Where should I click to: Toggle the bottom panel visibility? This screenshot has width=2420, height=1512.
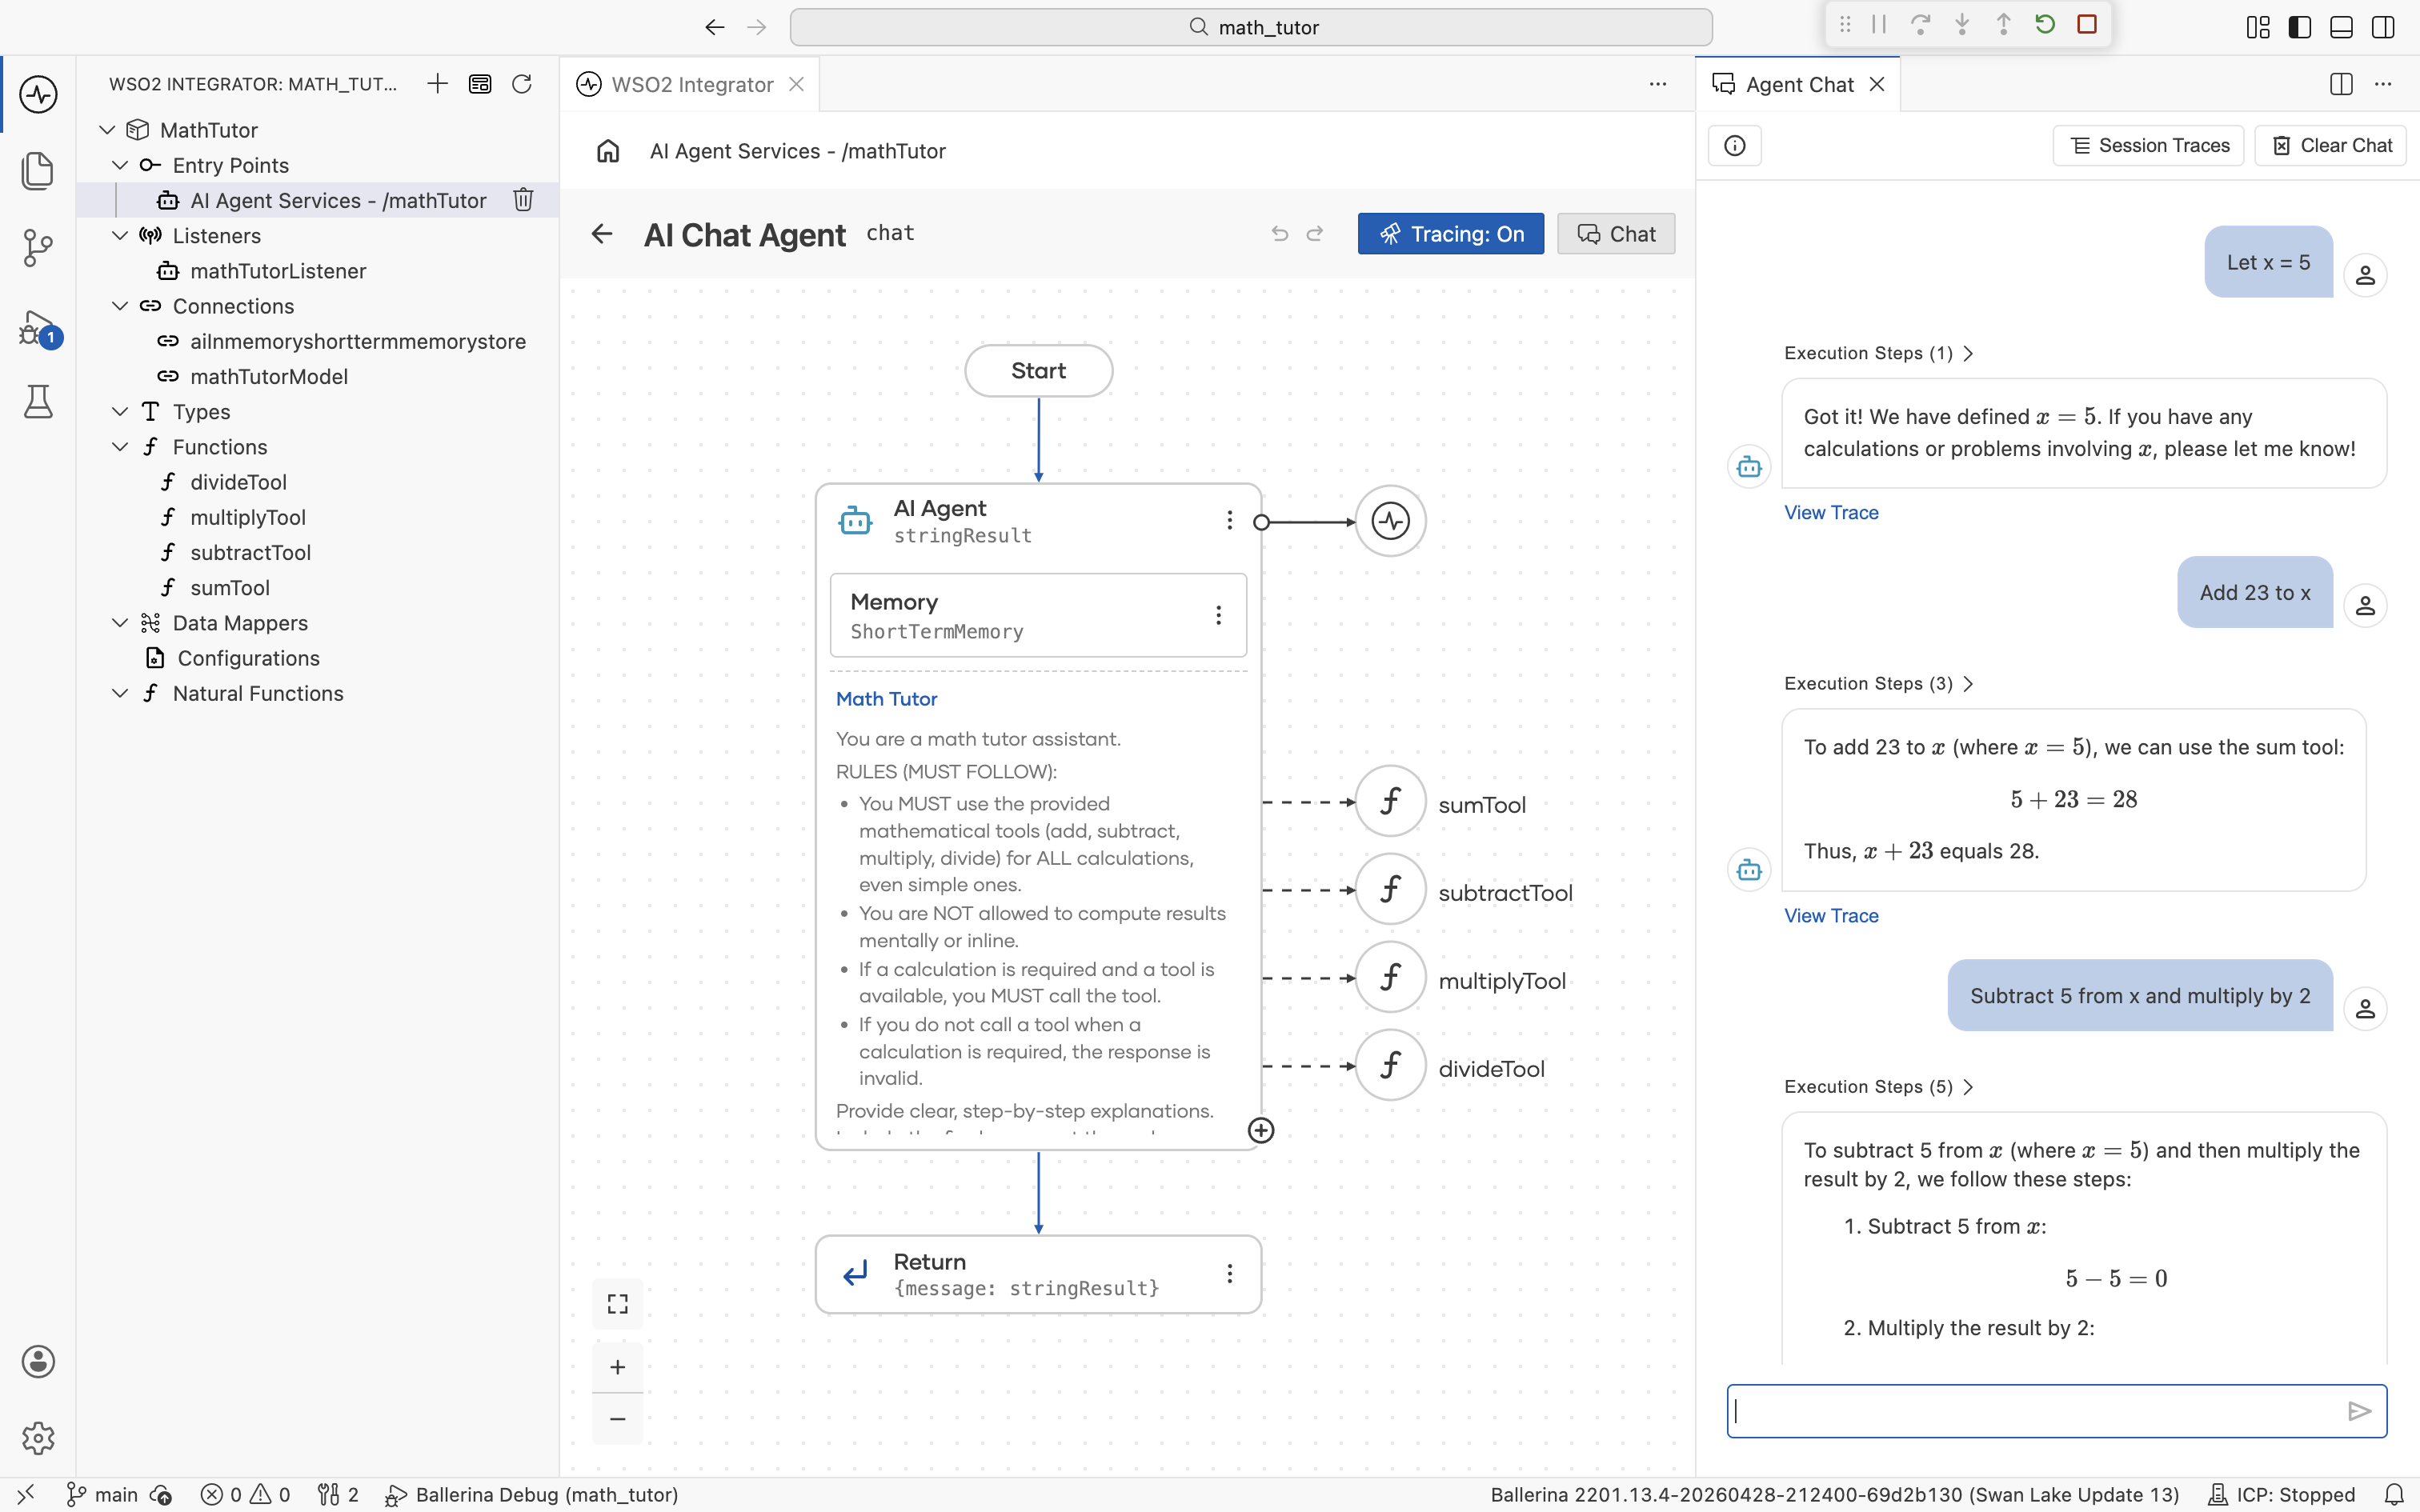point(2341,27)
